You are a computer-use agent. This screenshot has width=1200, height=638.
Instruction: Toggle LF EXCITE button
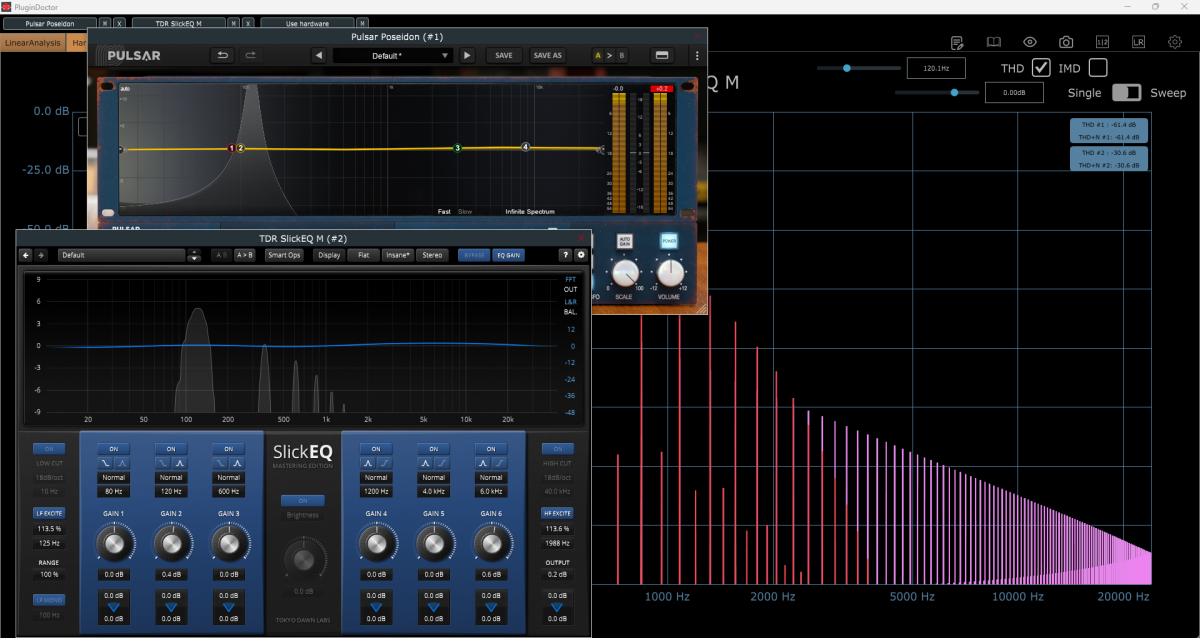click(x=48, y=513)
